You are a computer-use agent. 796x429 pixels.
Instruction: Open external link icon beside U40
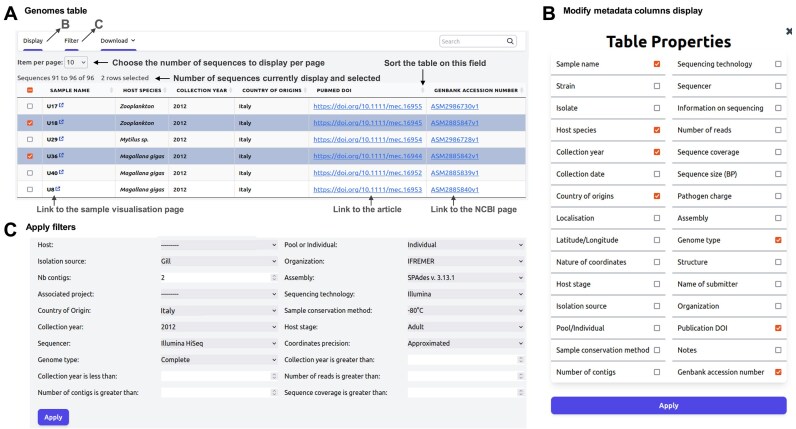pyautogui.click(x=61, y=172)
